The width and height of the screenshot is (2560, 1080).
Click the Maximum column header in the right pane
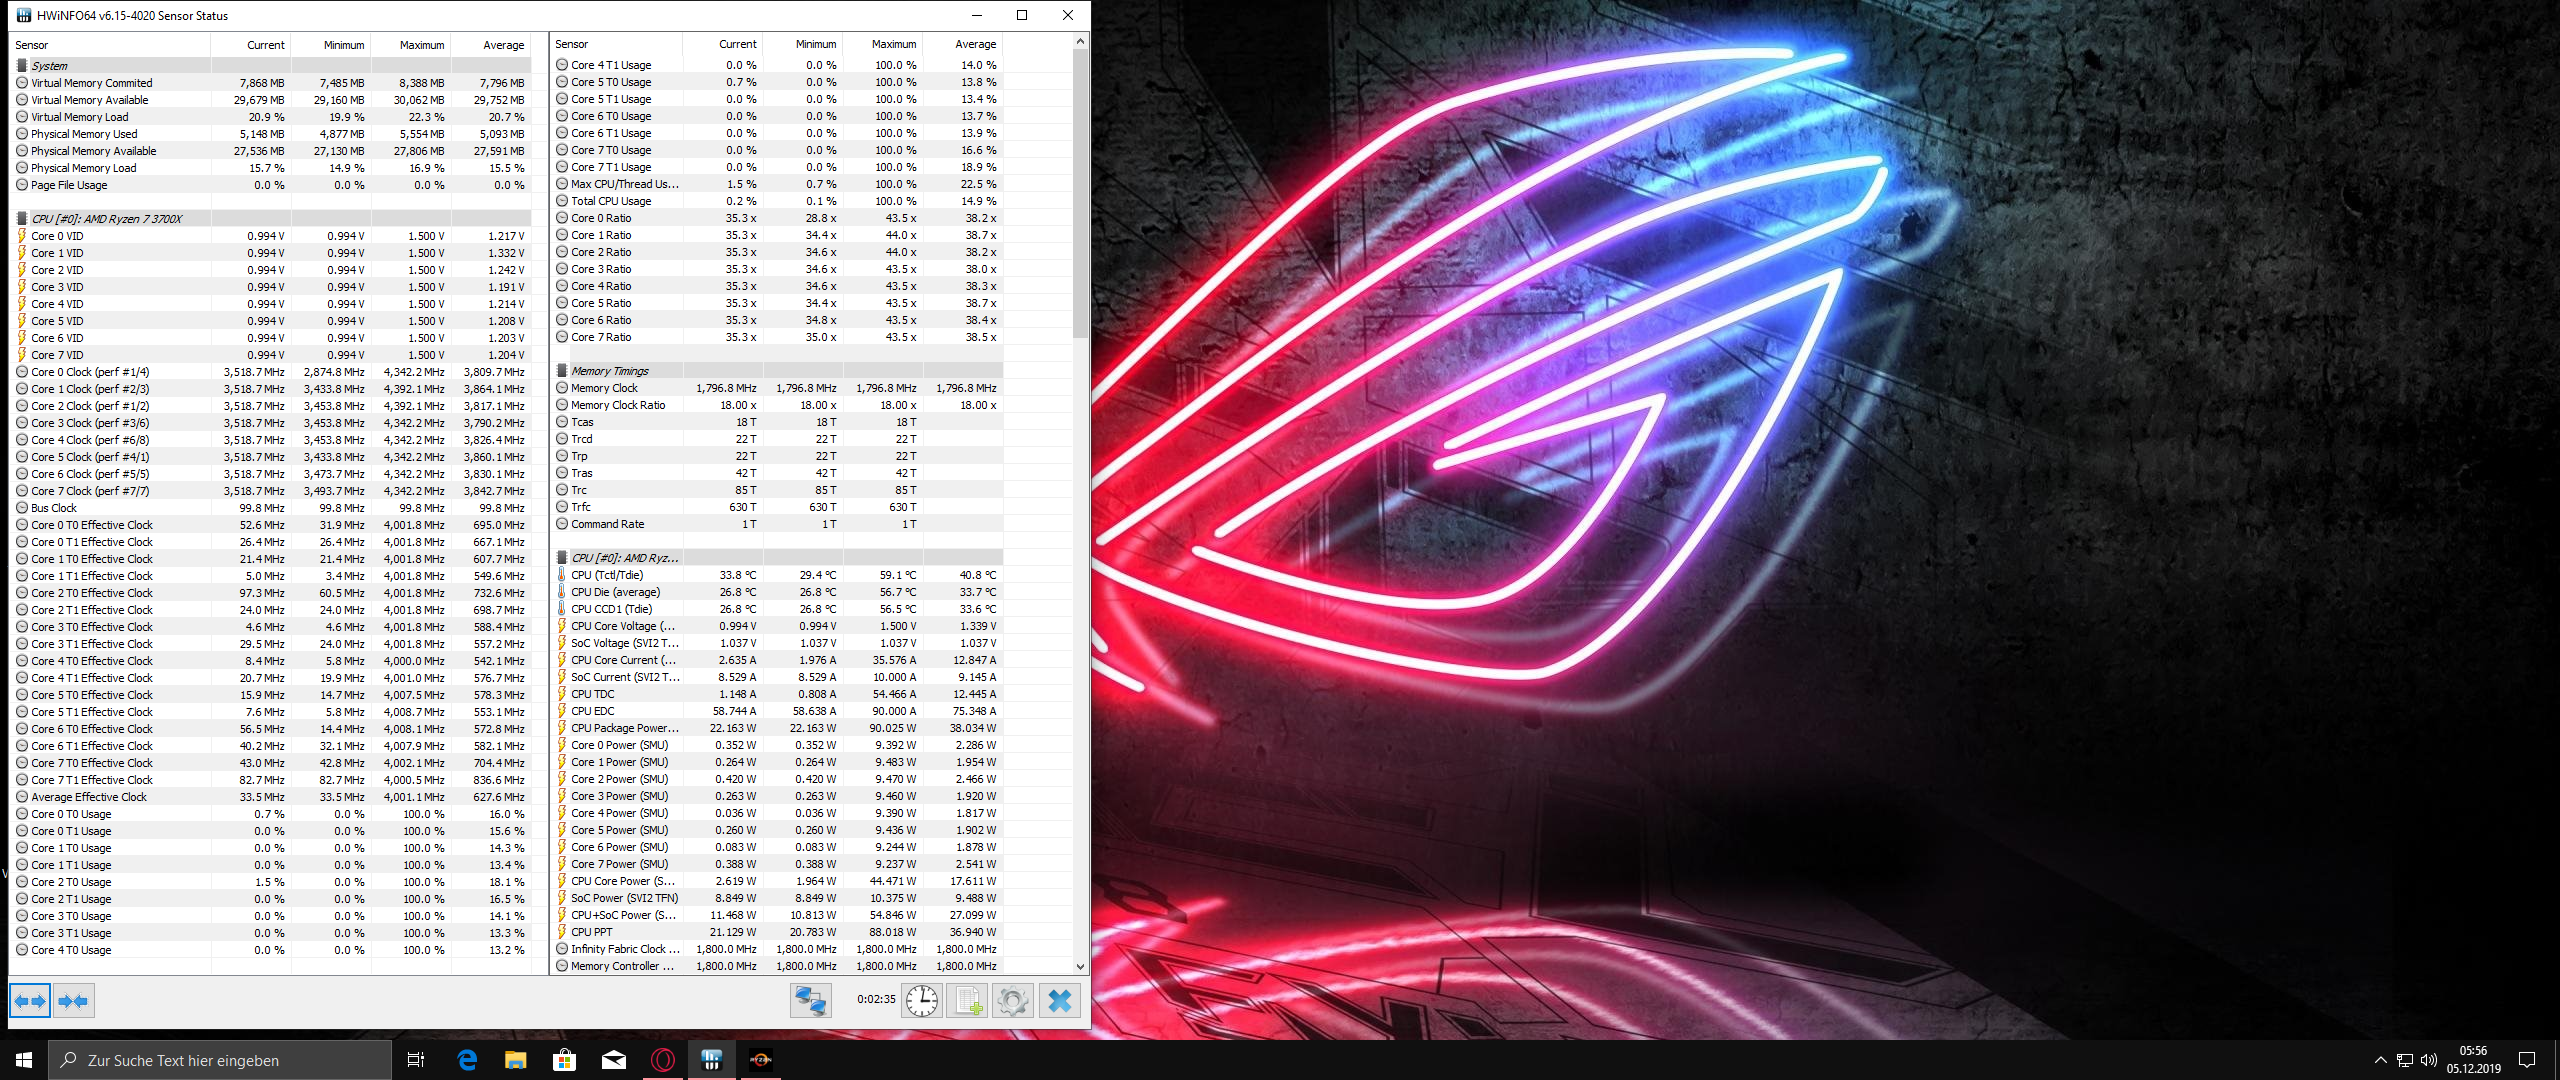click(893, 44)
